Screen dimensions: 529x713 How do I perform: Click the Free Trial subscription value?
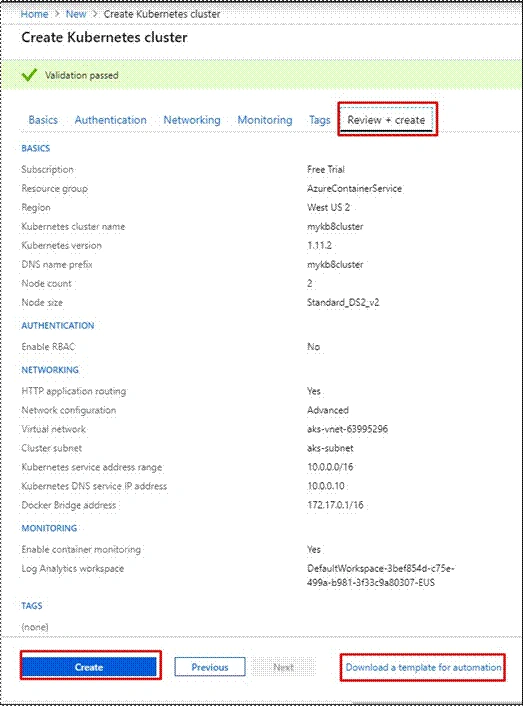[326, 170]
